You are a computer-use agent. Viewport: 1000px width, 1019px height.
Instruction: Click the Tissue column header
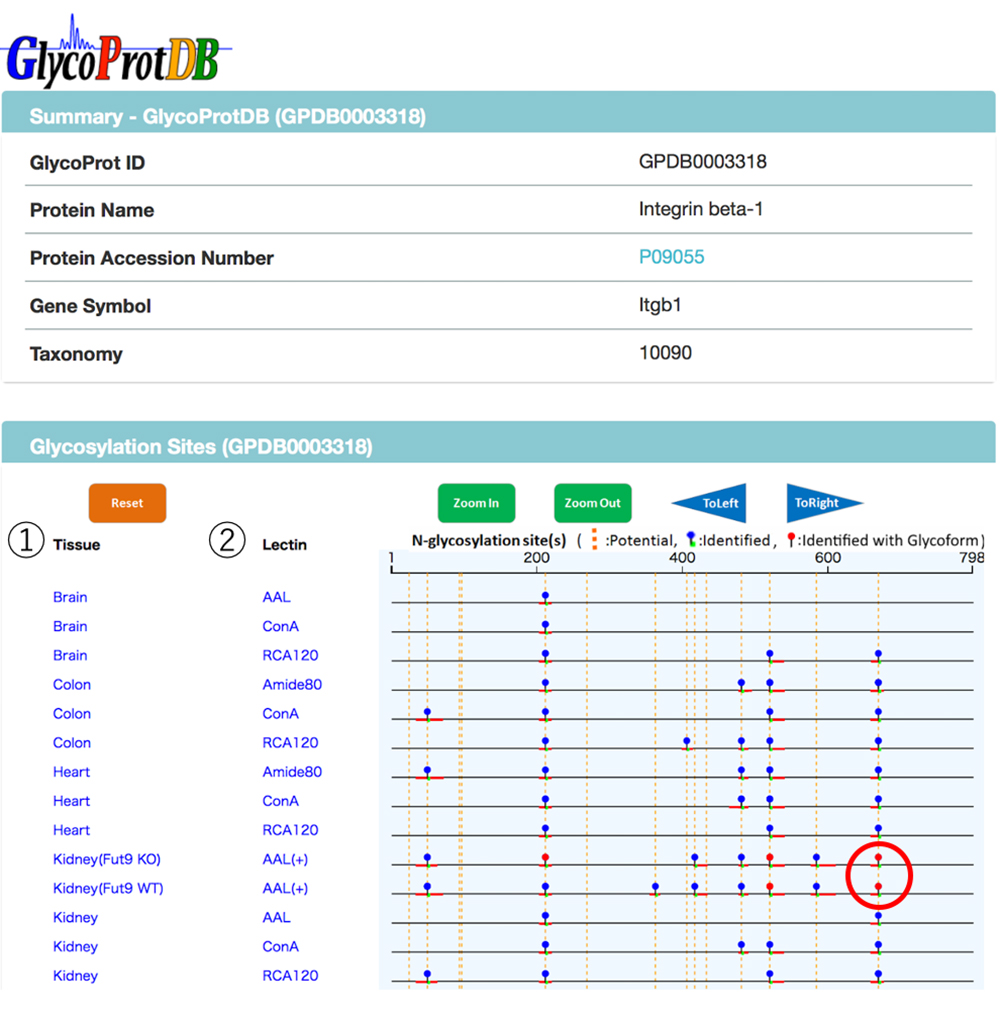point(77,545)
